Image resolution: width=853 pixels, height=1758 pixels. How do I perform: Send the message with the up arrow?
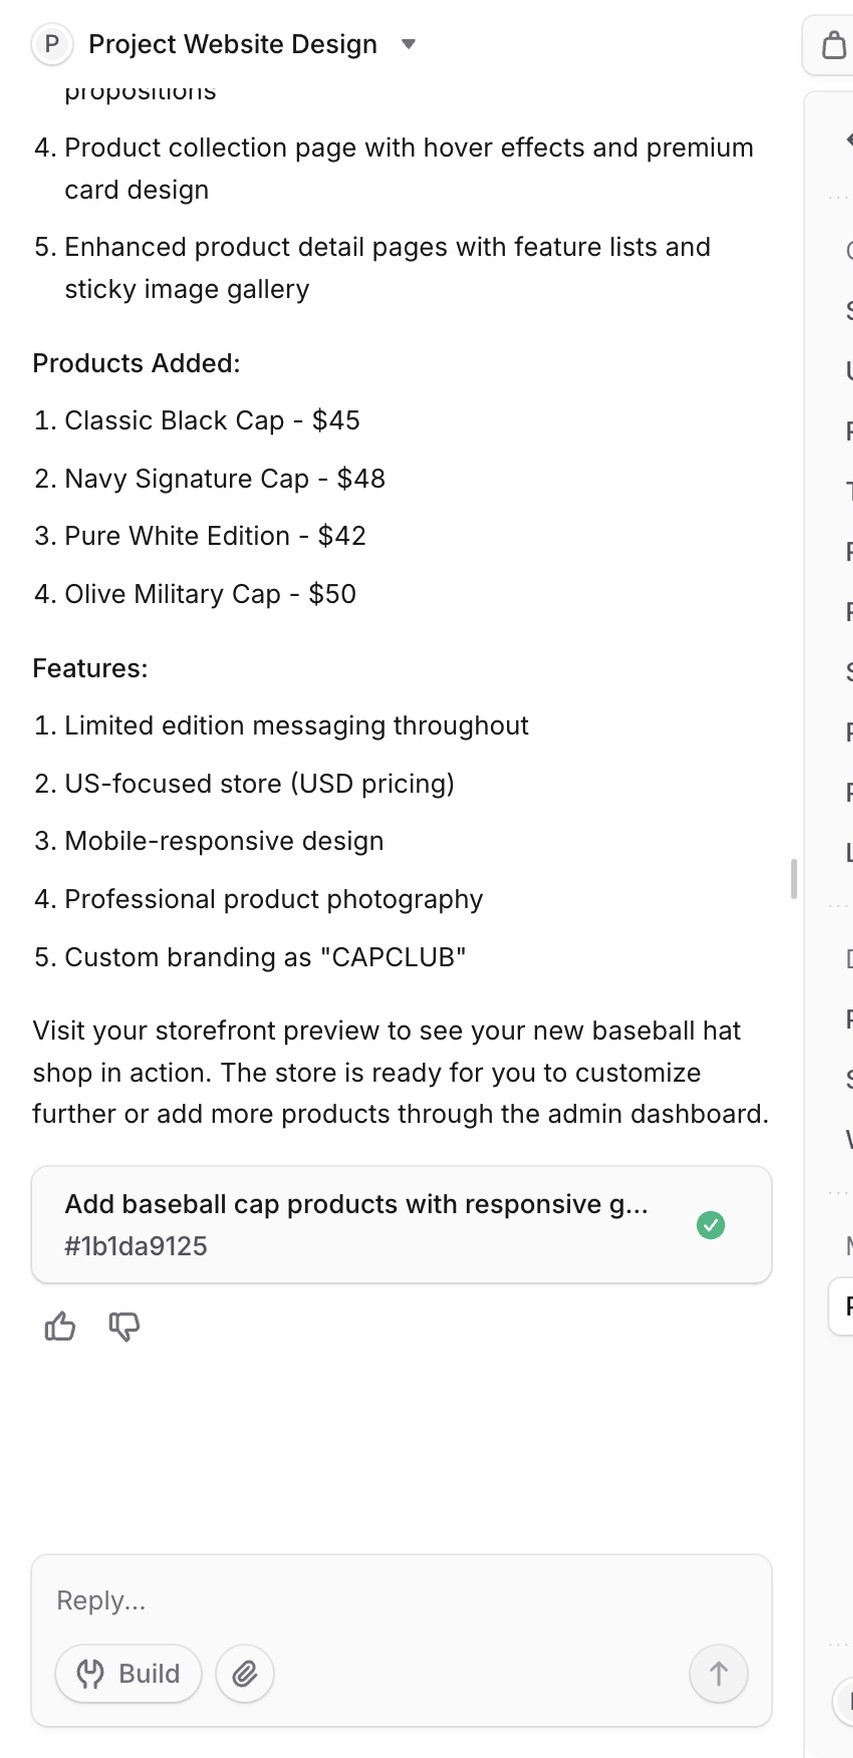[x=718, y=1673]
